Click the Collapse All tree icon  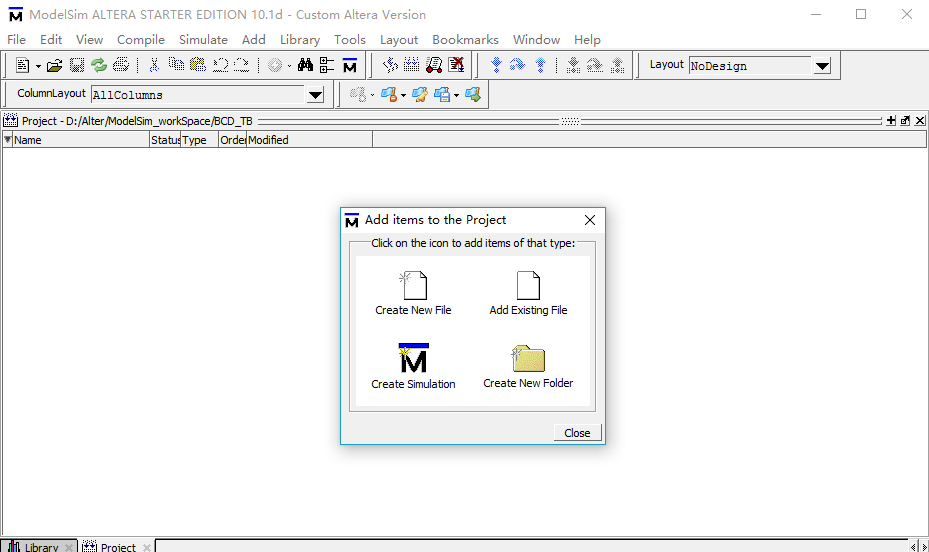(x=326, y=65)
